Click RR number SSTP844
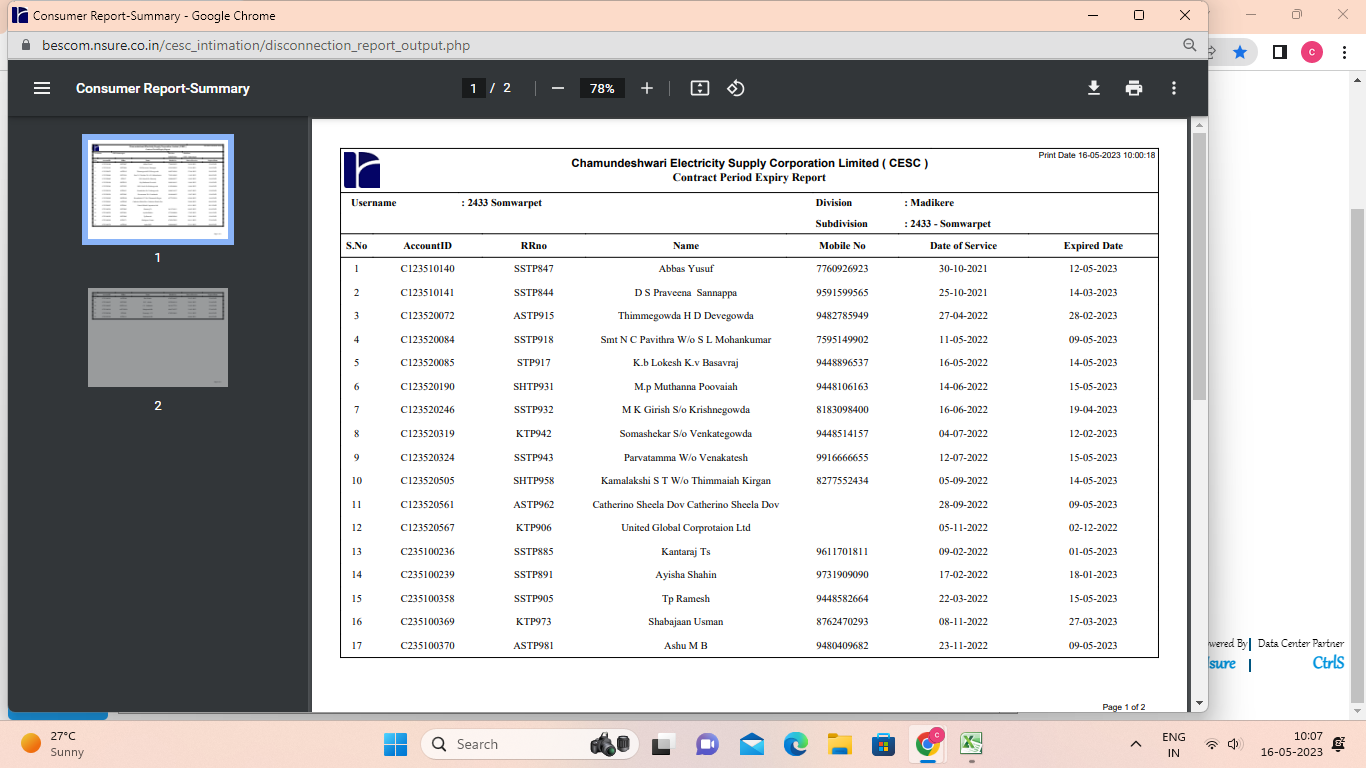 [534, 293]
